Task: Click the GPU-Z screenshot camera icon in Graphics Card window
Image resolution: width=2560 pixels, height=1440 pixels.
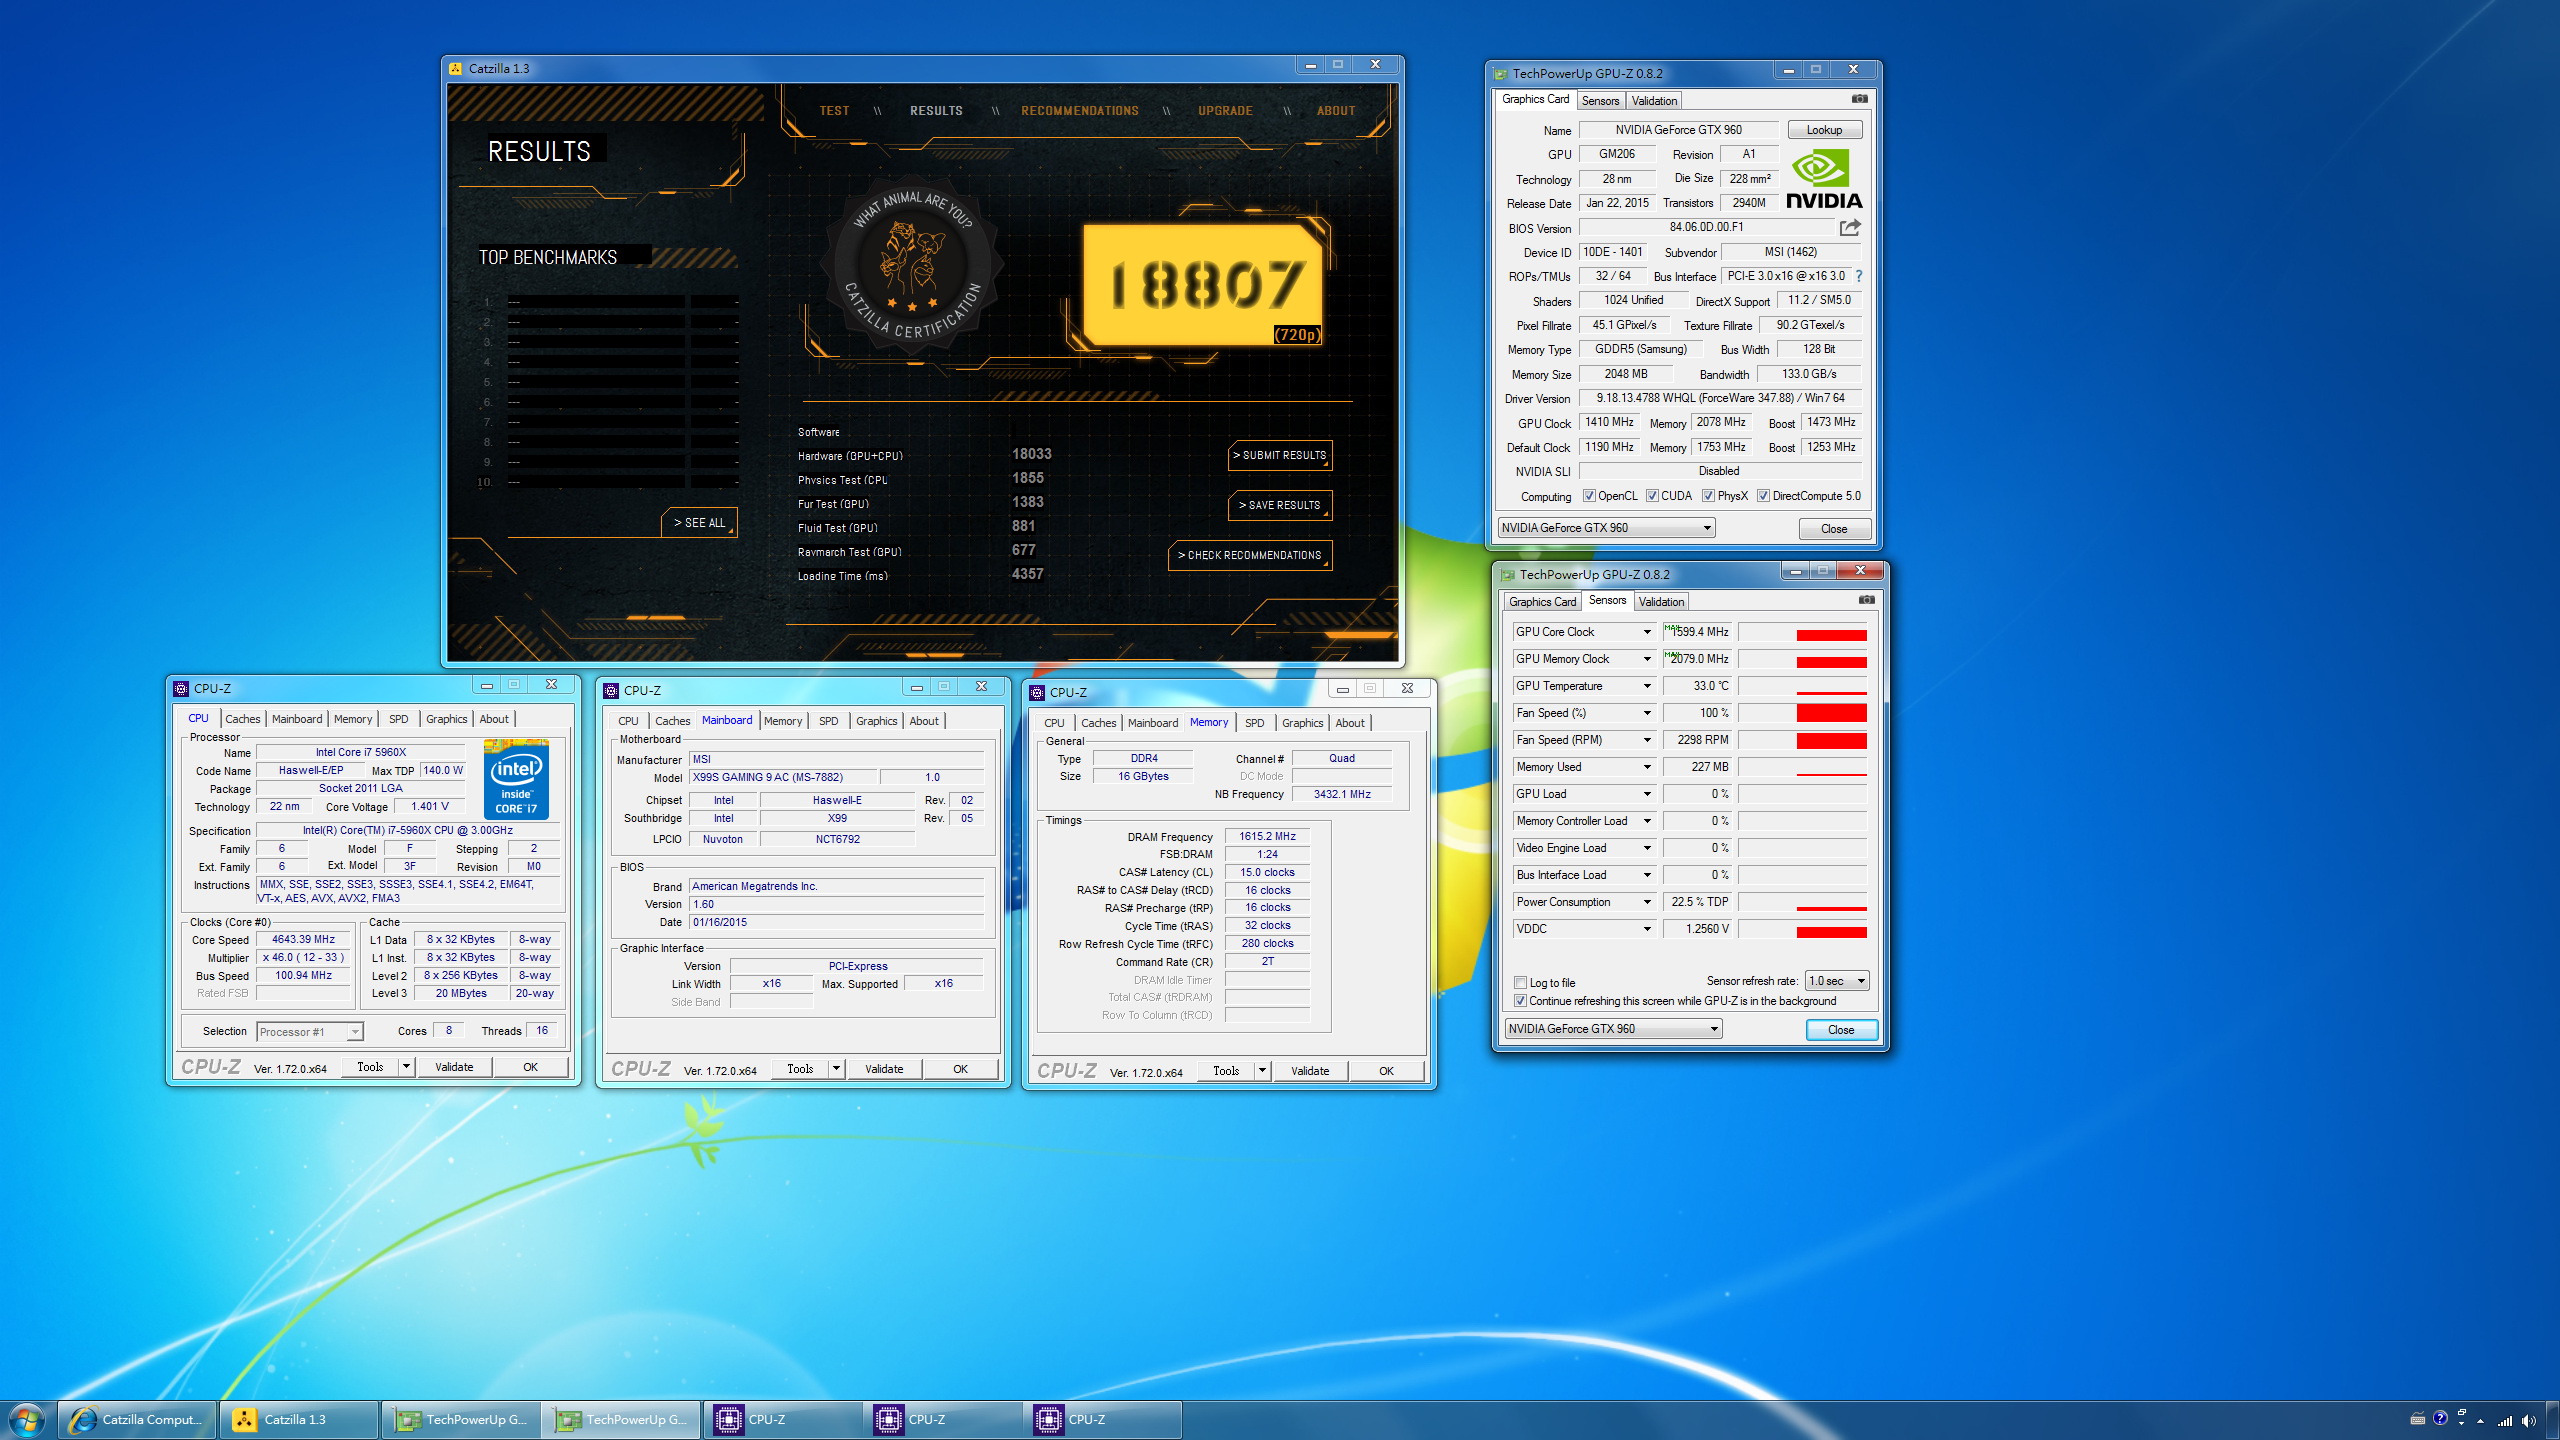Action: (x=1859, y=99)
